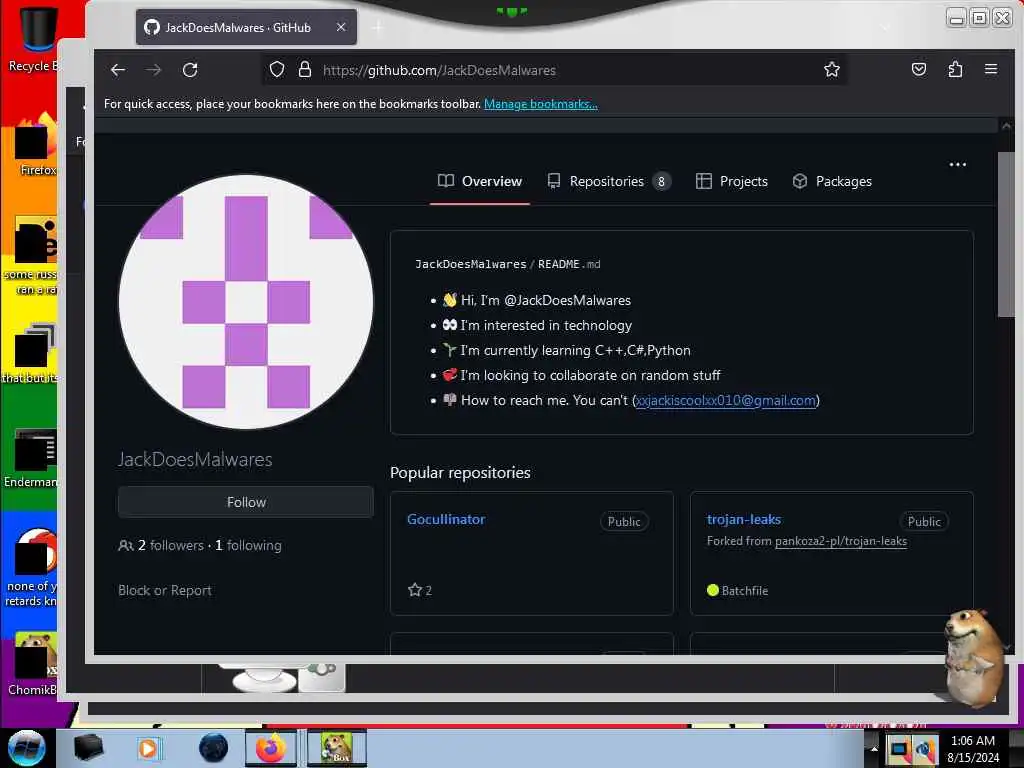Click the JackDoesMalwares username under avatar
Viewport: 1024px width, 768px height.
click(x=195, y=460)
